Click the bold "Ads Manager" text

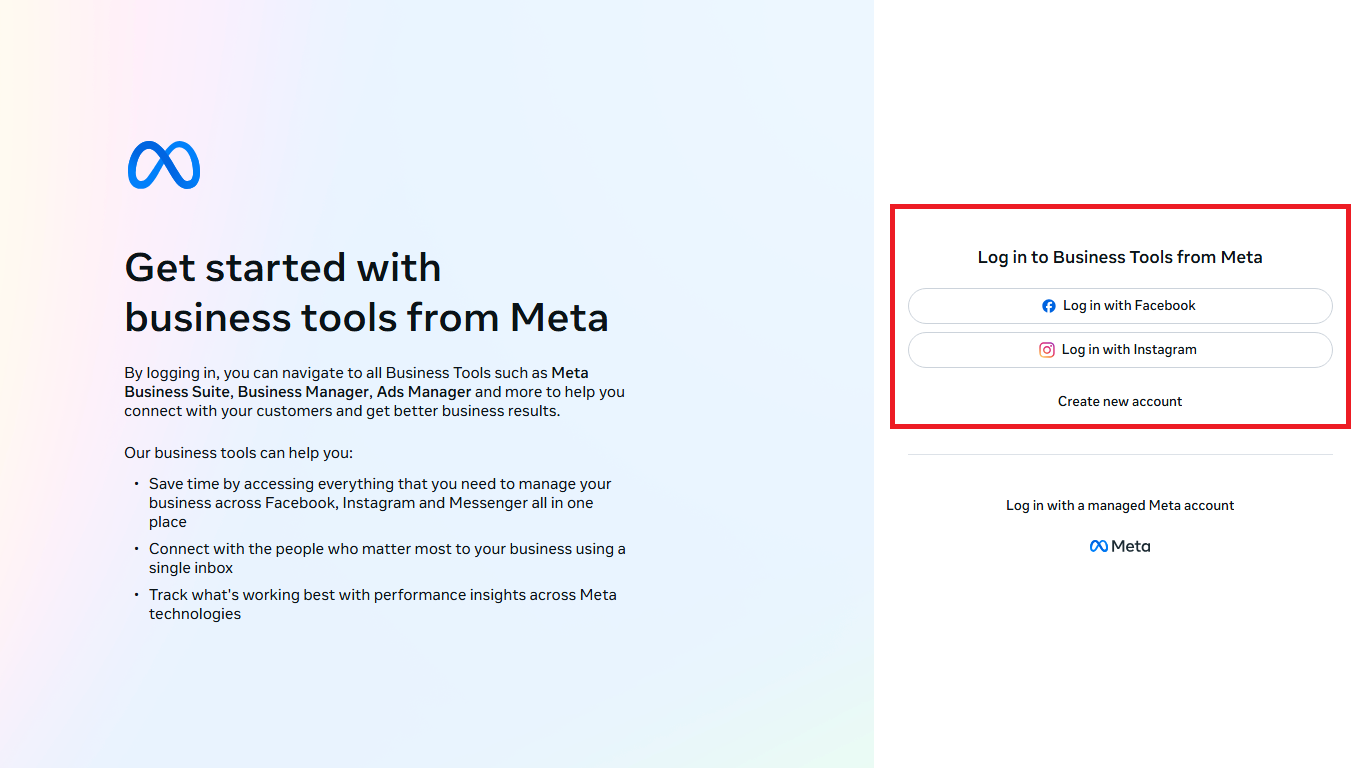(424, 392)
